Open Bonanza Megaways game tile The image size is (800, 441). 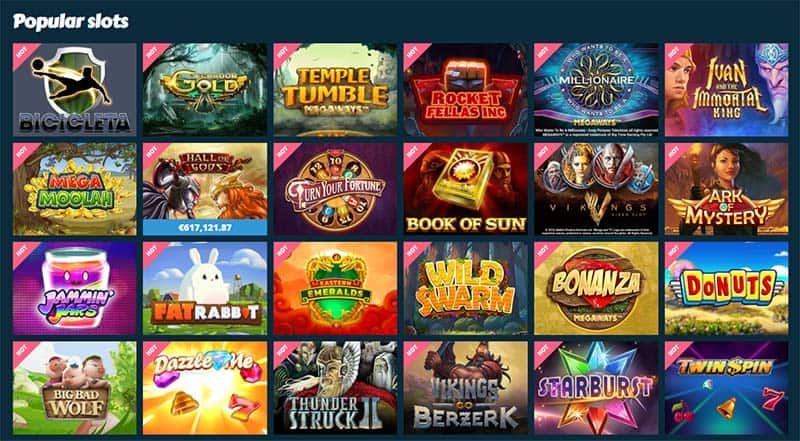click(596, 288)
